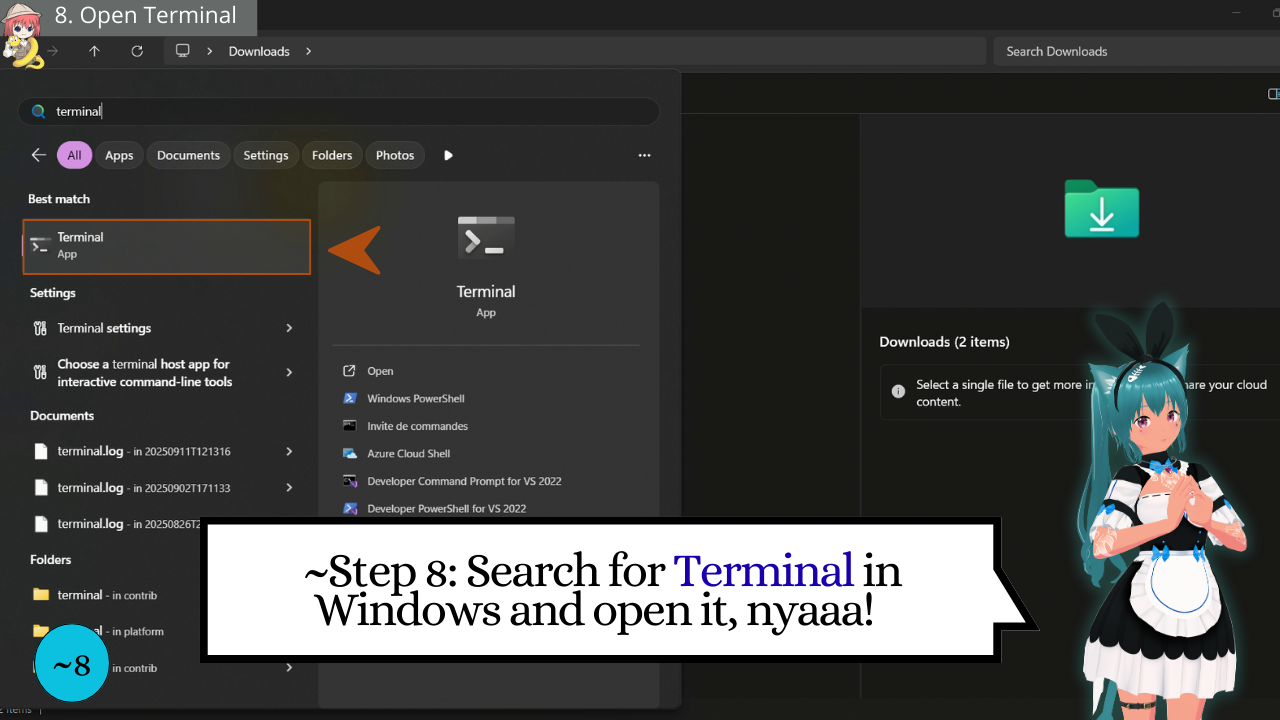Image resolution: width=1280 pixels, height=720 pixels.
Task: Show more filter tabs with play arrow
Action: pos(448,155)
